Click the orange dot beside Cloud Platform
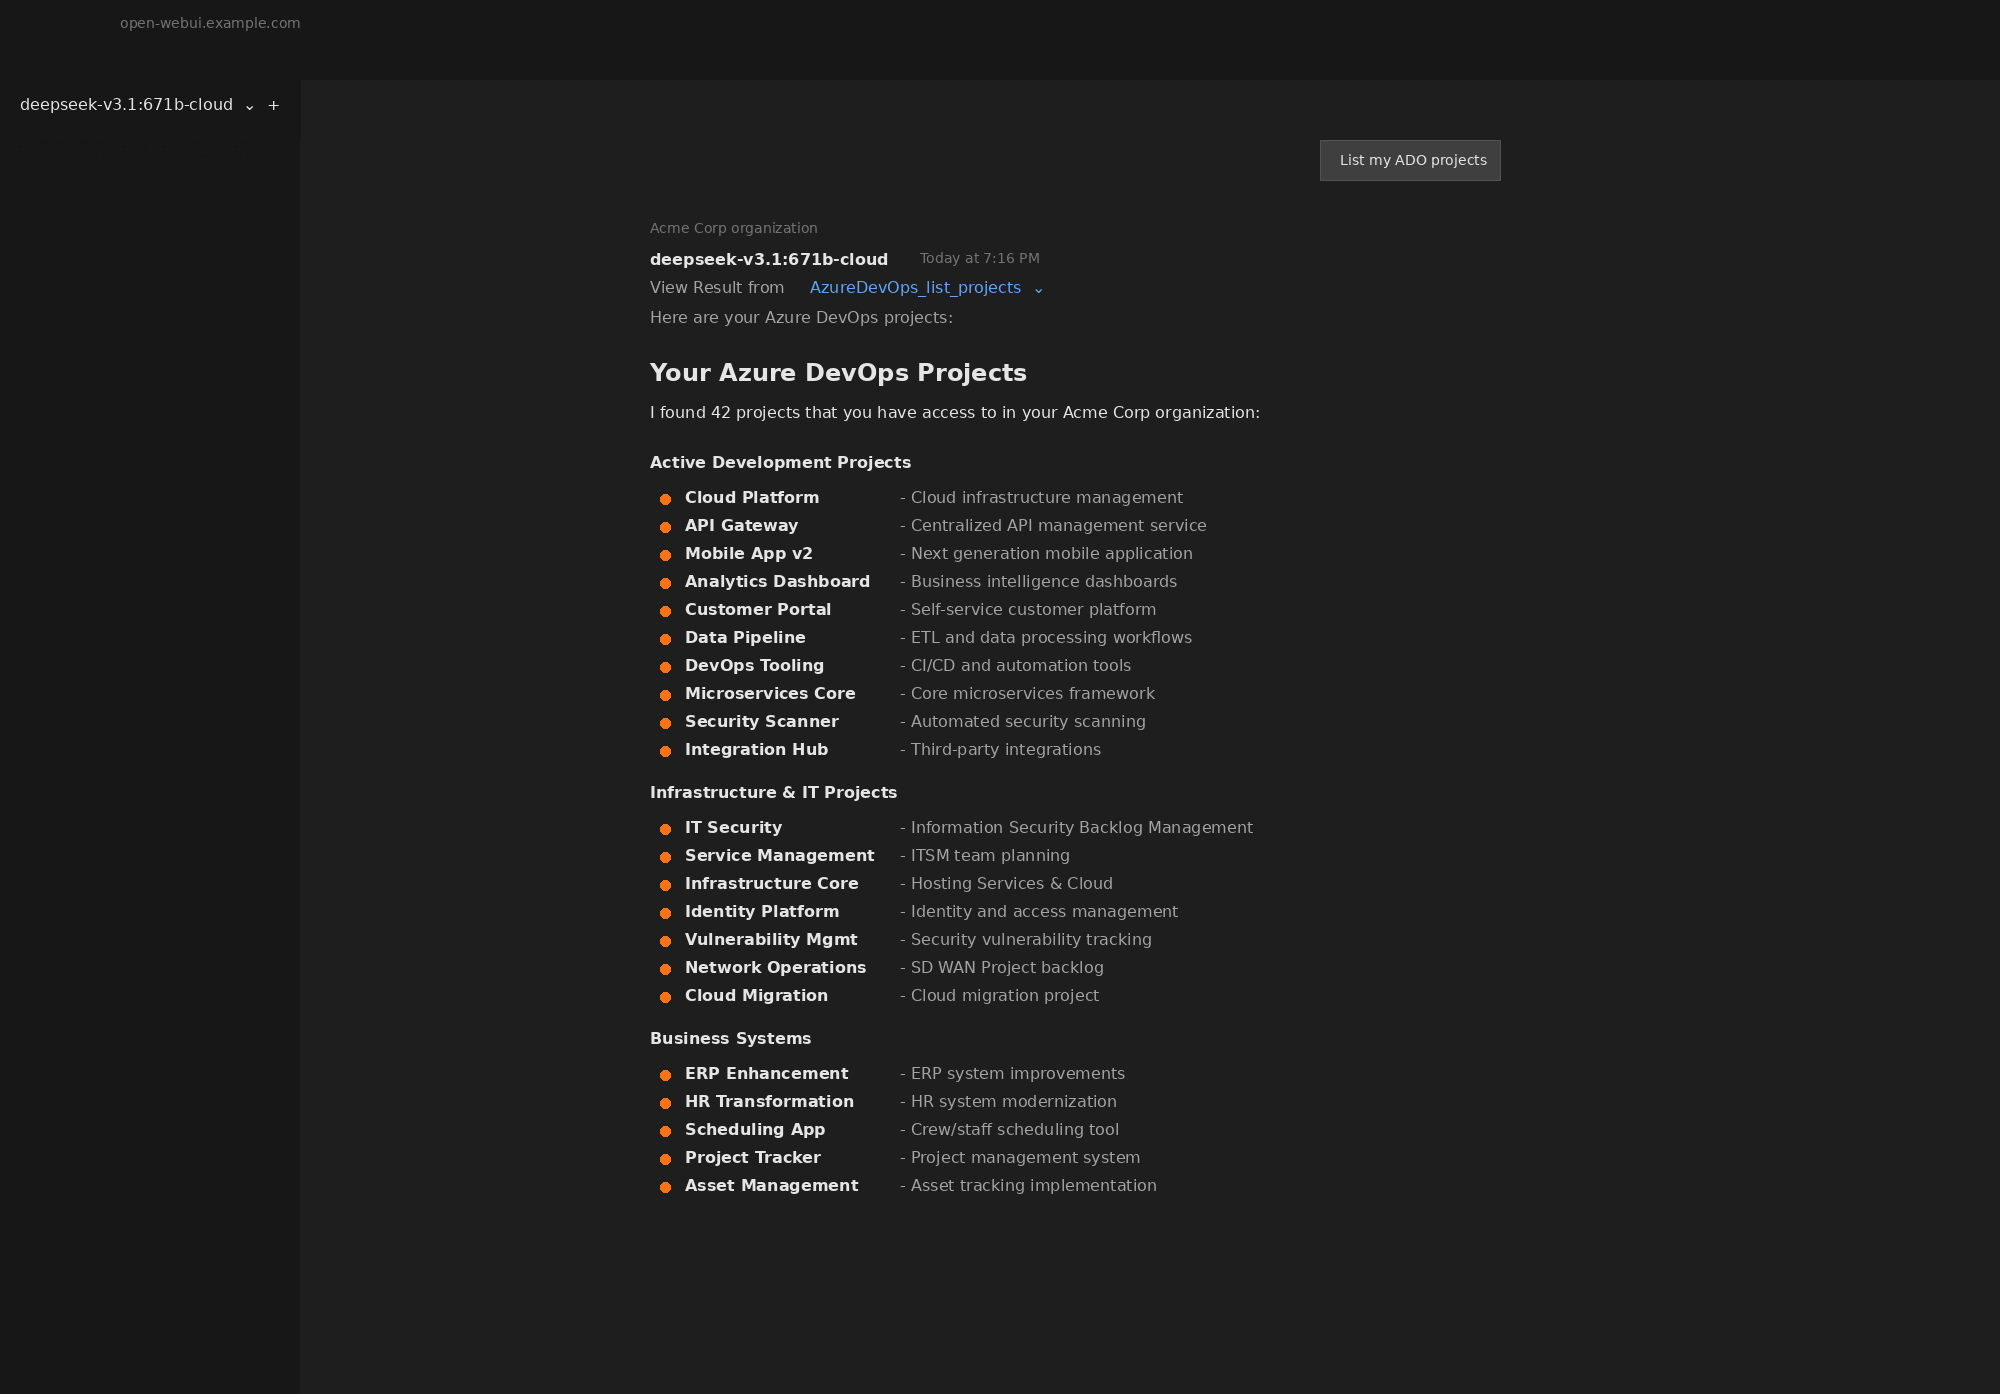The width and height of the screenshot is (2000, 1394). (x=666, y=498)
